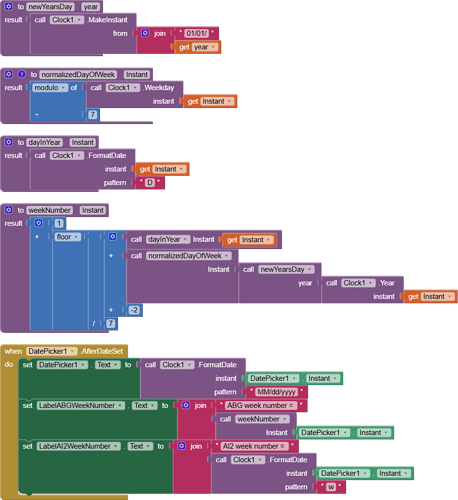Screen dimensions: 458x500
Task: Click mutator gear on the 01/01/ join block
Action: [x=145, y=33]
